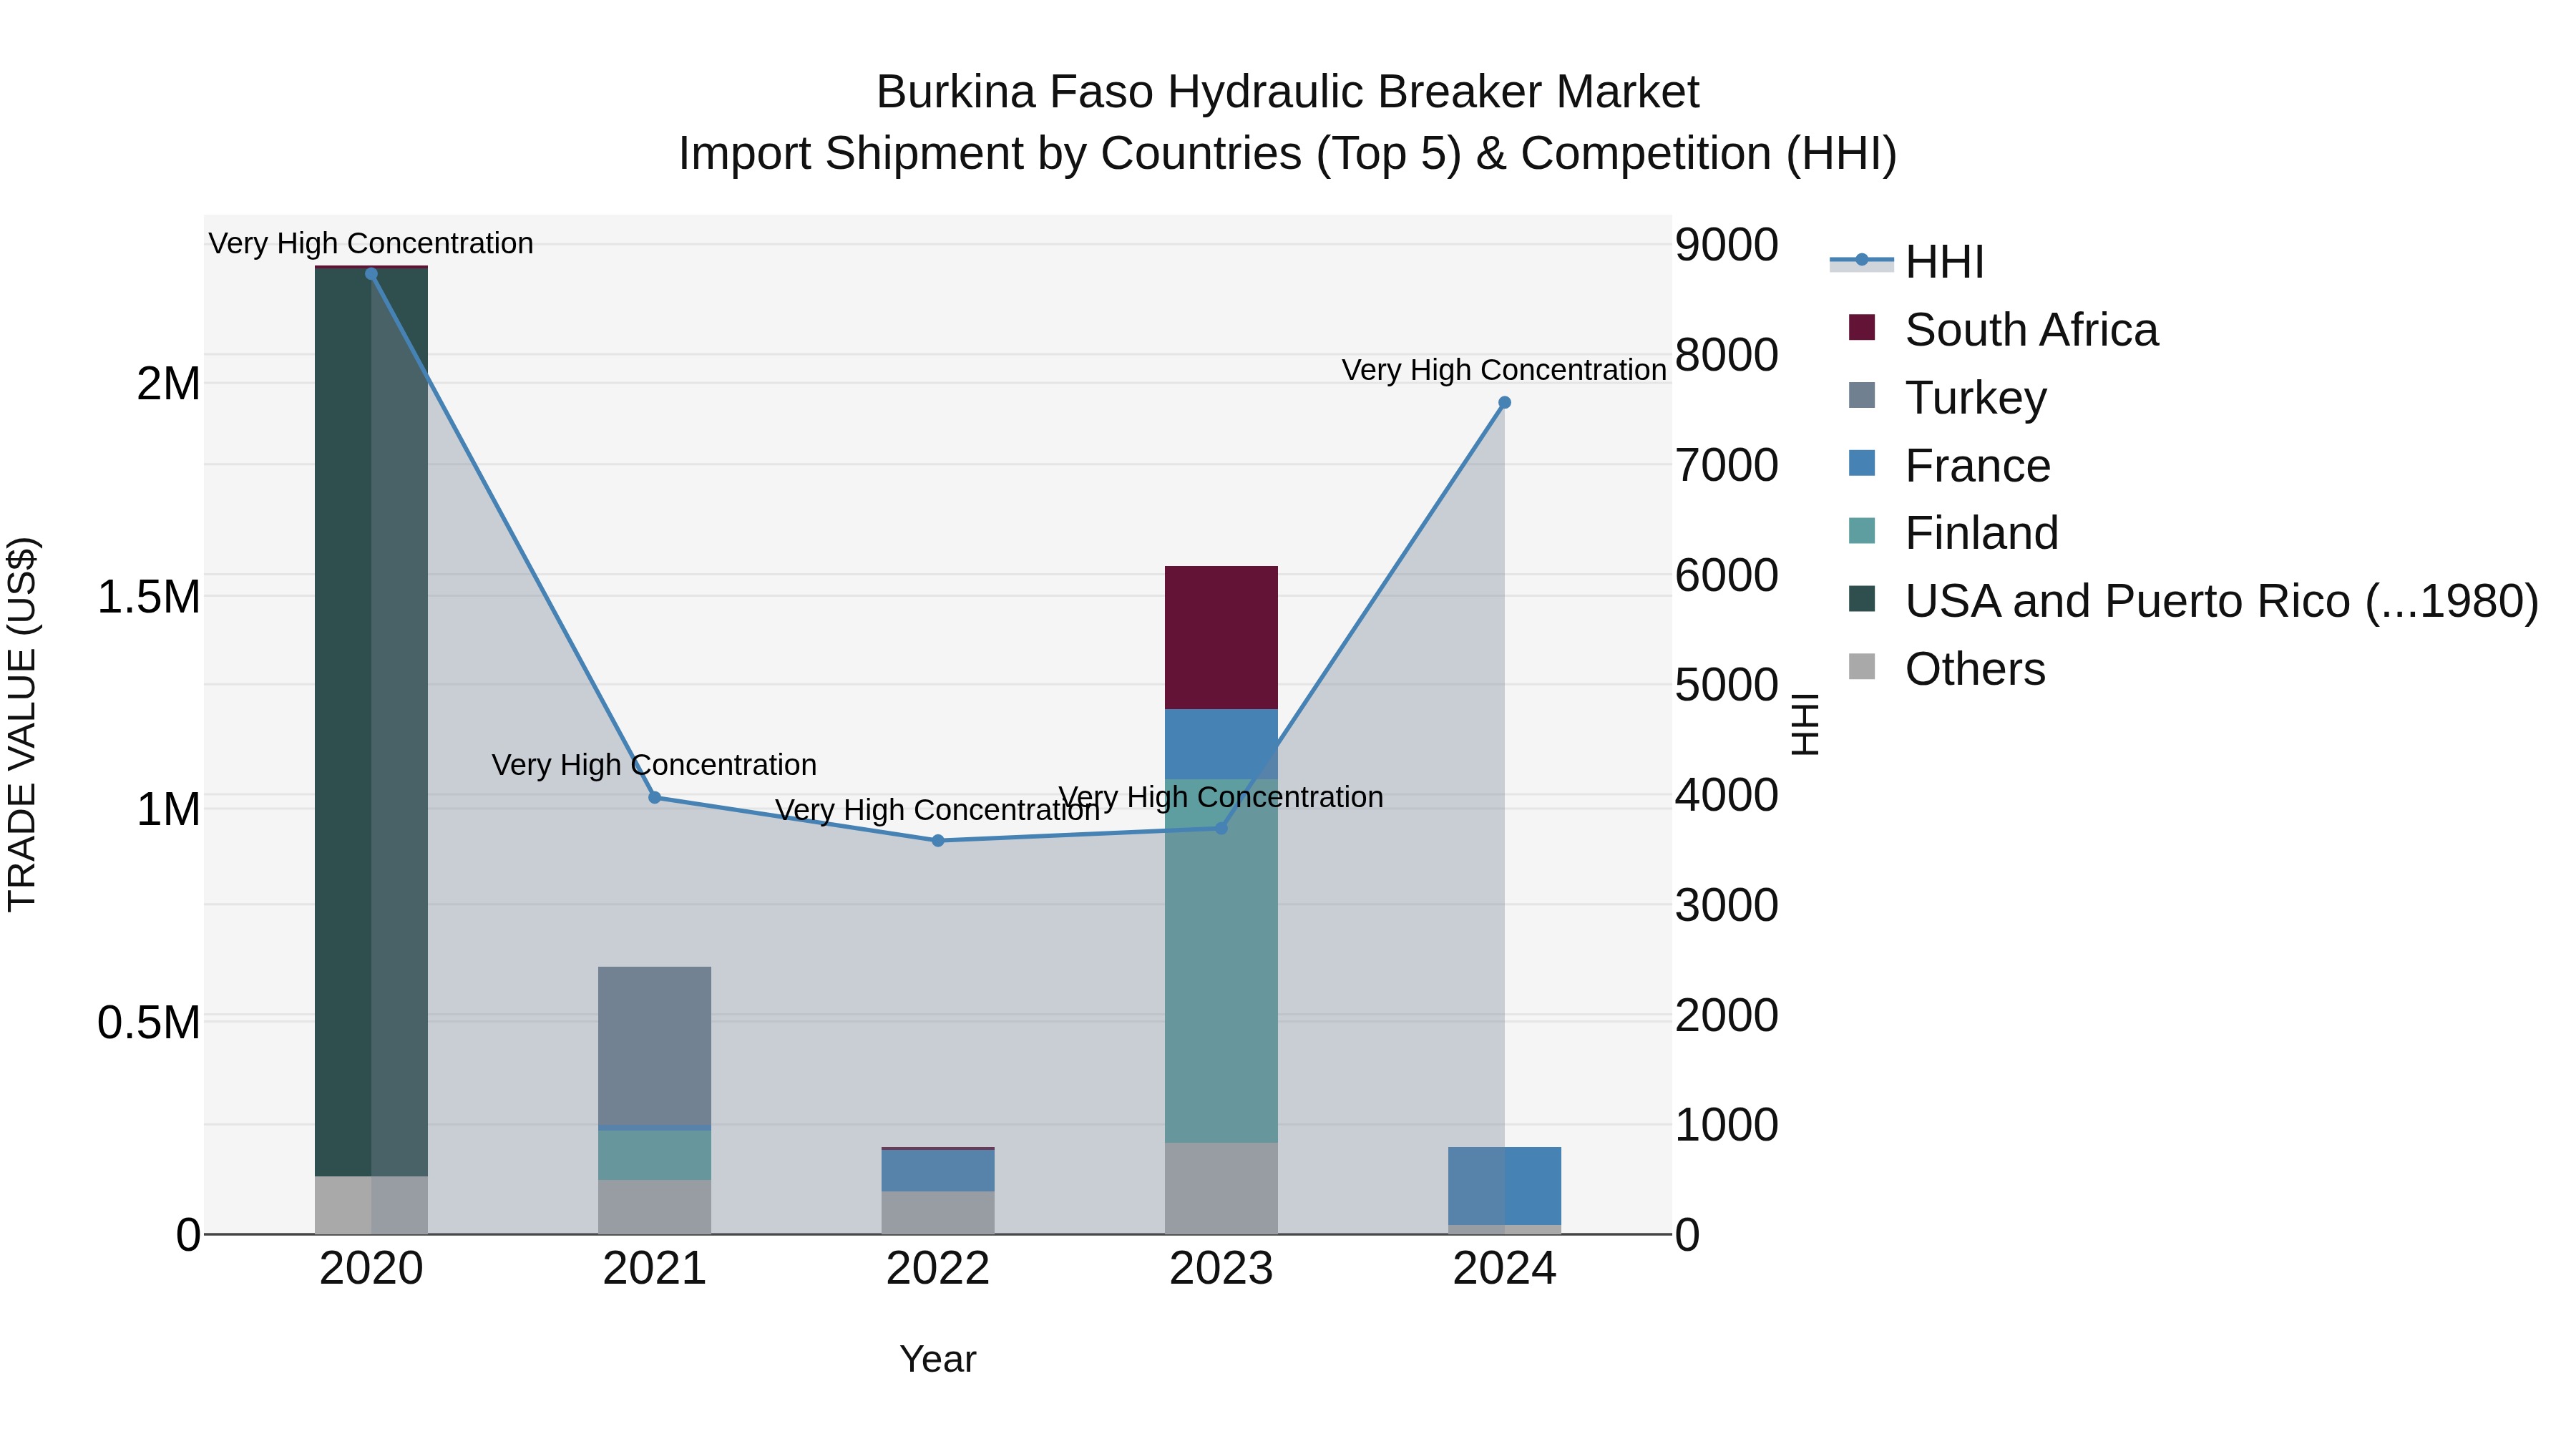Click the HHI data point for 2024
The height and width of the screenshot is (1449, 2576).
point(1504,403)
